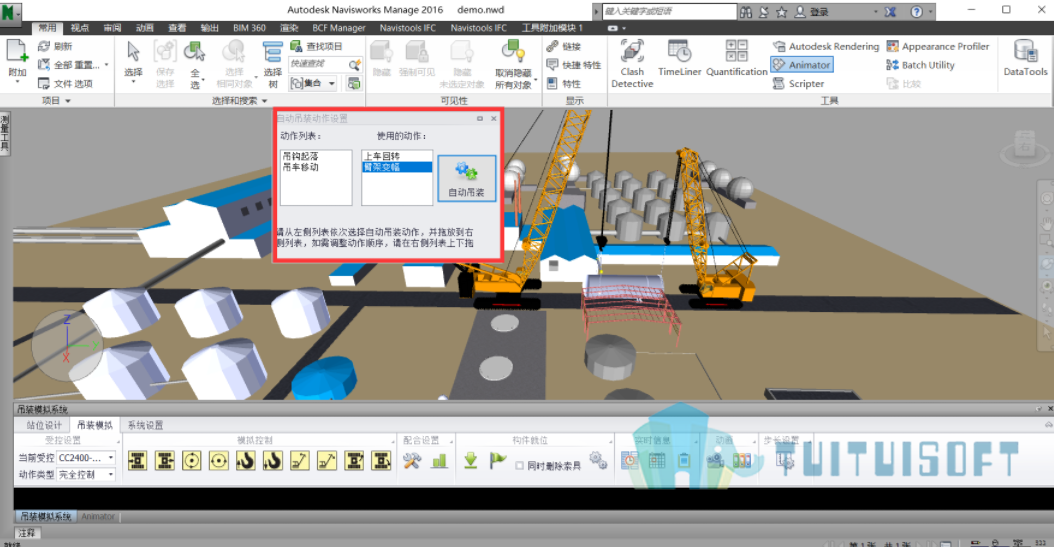
Task: Select 吊钩起落 in the action list
Action: pos(300,156)
